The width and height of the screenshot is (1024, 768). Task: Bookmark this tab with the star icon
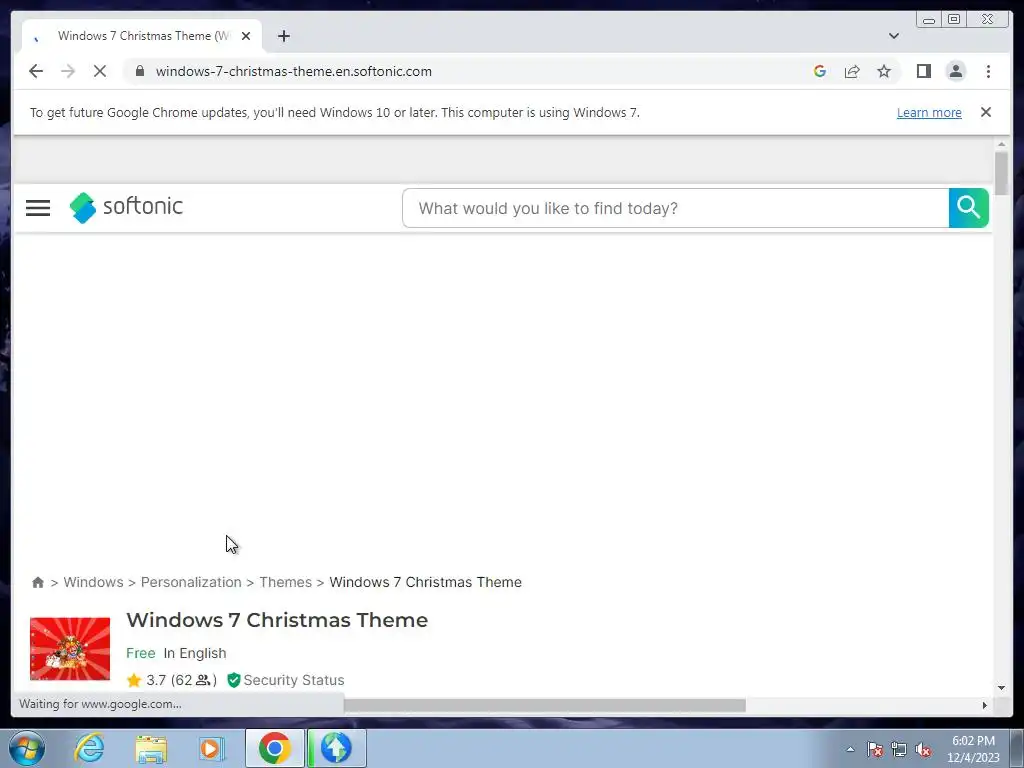[x=884, y=71]
